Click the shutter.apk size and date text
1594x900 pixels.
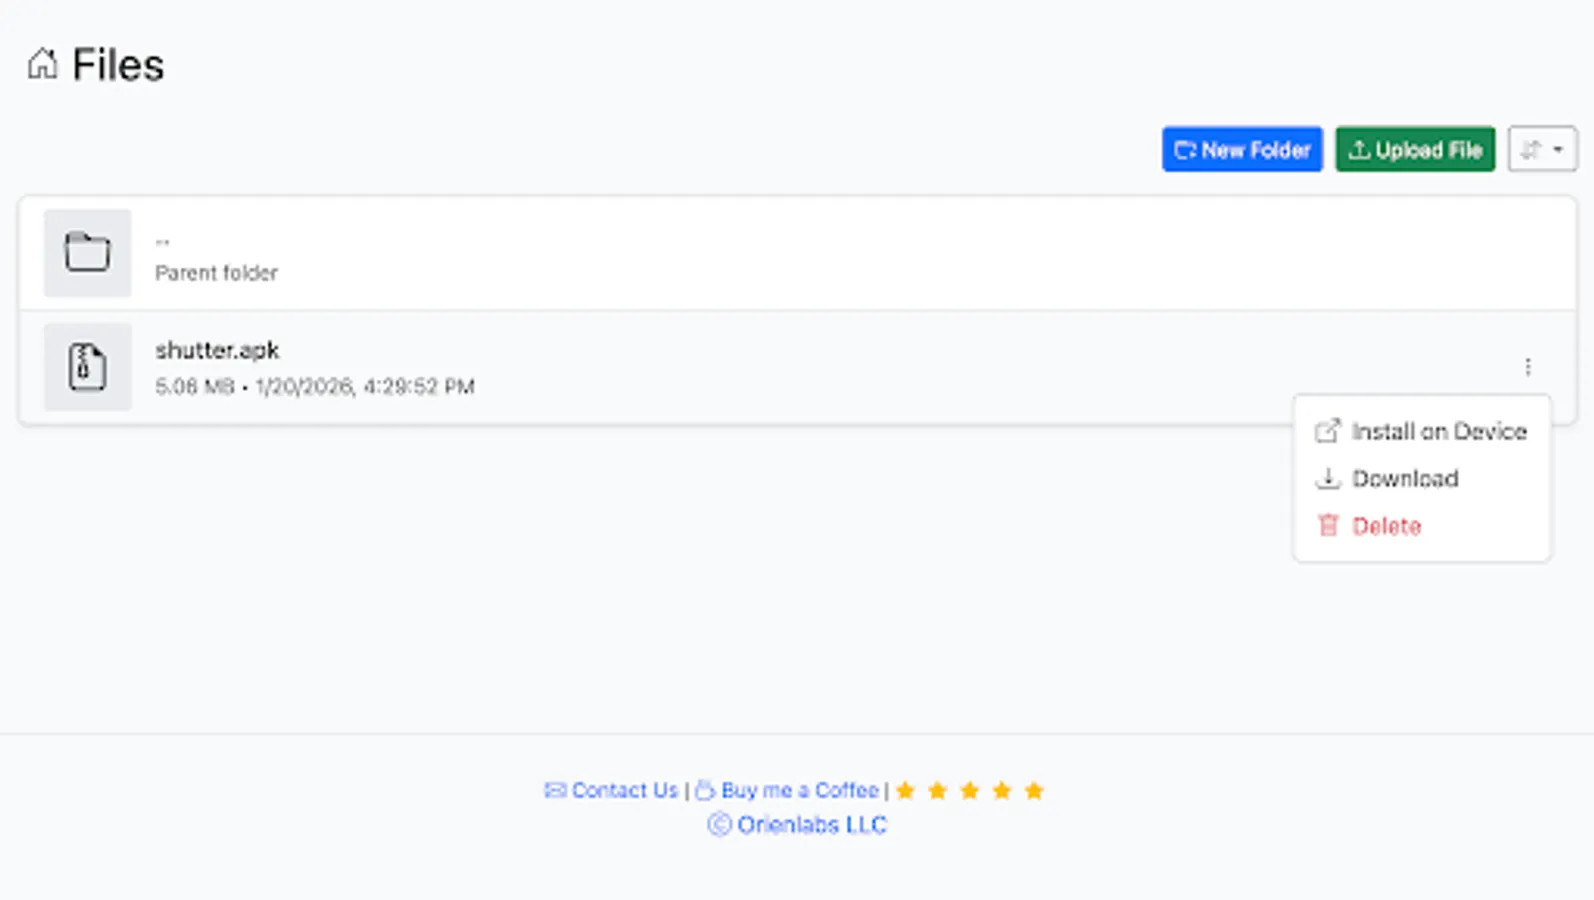click(x=315, y=386)
